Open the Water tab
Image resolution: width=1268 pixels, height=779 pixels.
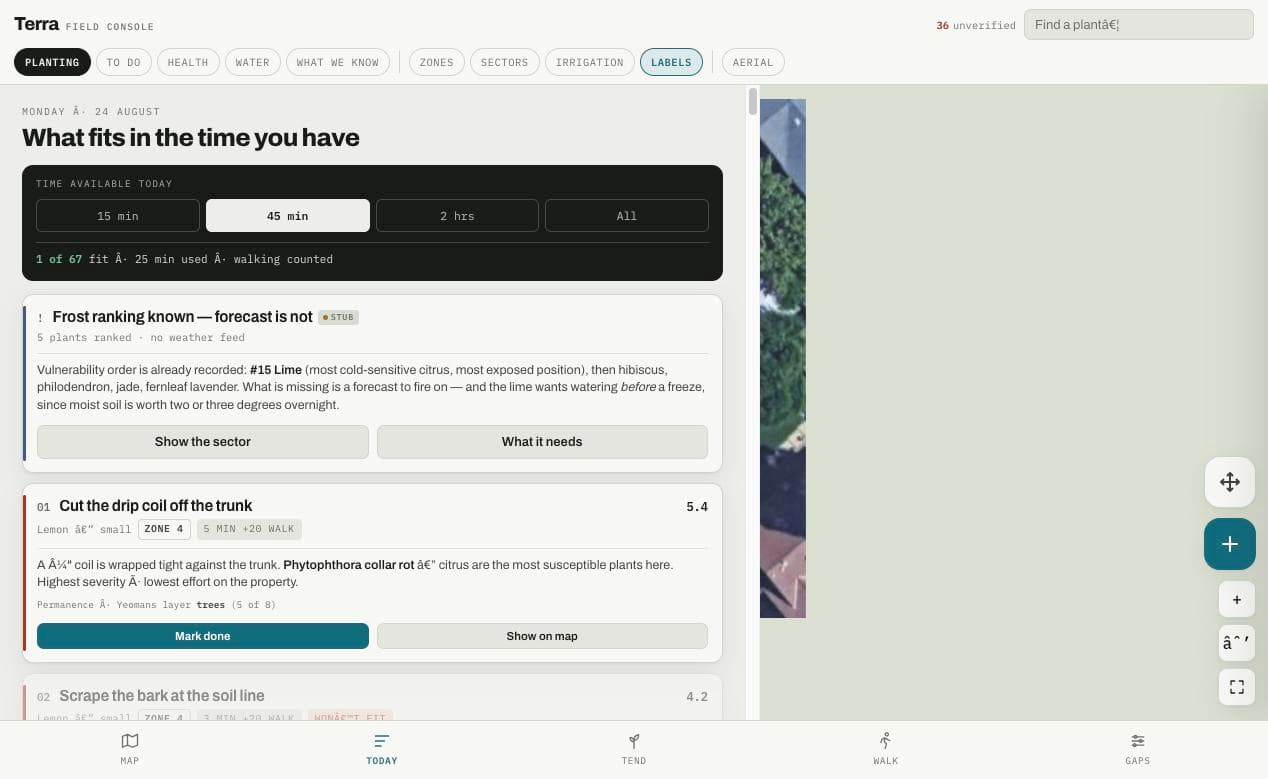click(x=252, y=62)
